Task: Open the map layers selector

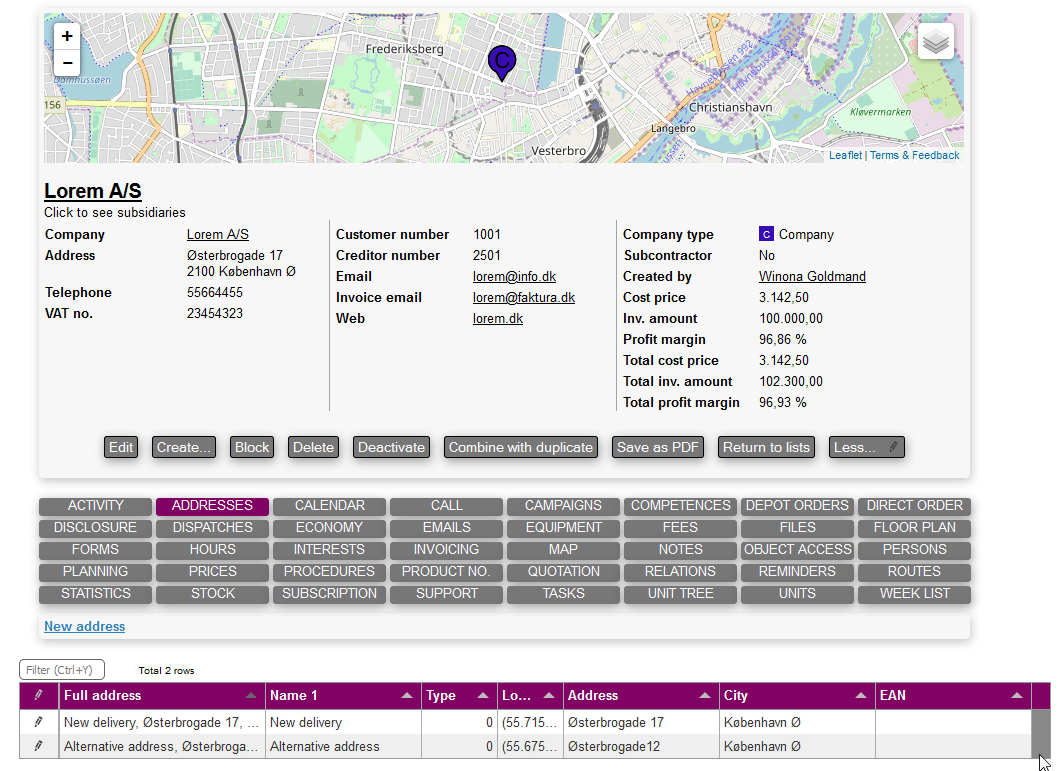Action: pos(935,42)
